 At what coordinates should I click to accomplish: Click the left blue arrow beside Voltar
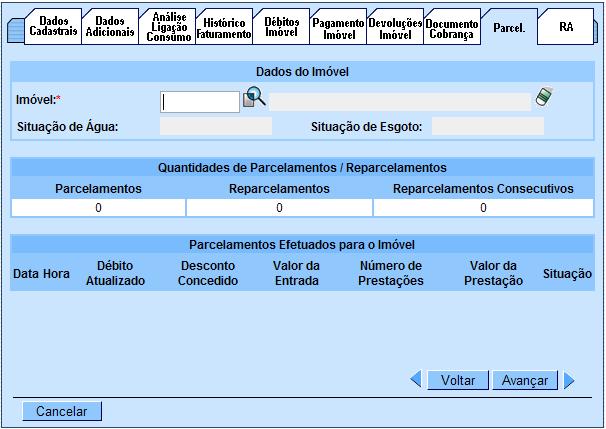[416, 379]
